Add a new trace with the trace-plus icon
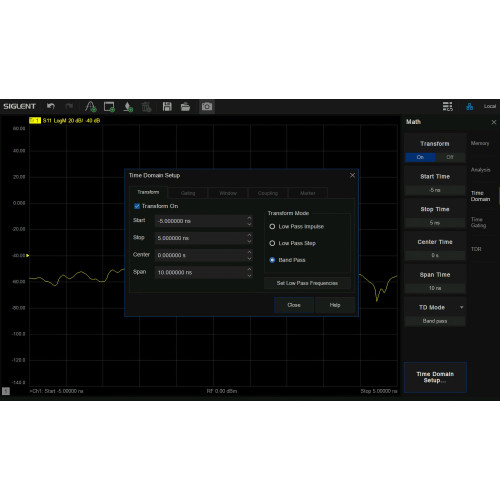Viewport: 500px width, 500px height. 90,107
